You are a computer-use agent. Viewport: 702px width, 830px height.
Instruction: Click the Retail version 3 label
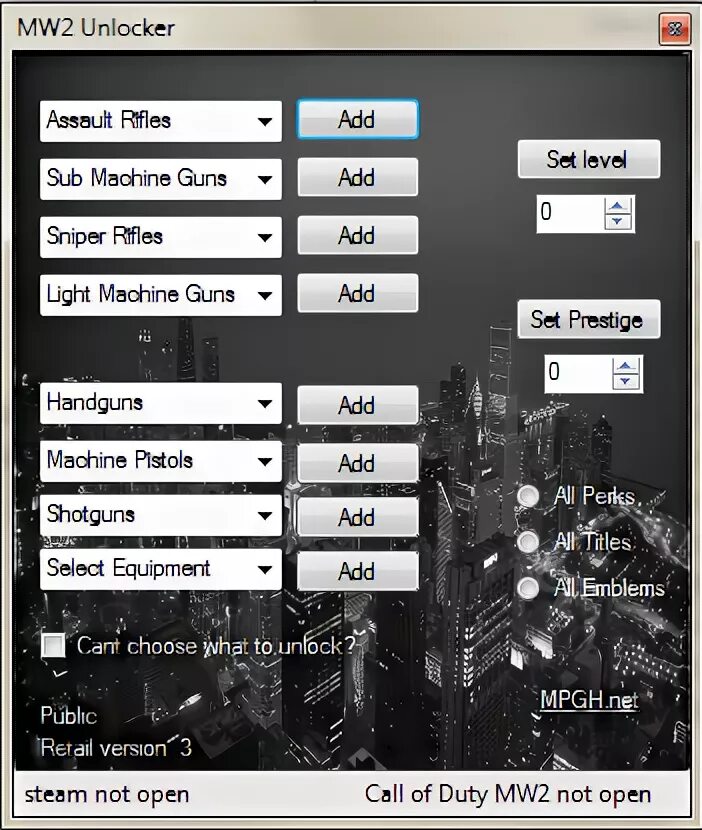pyautogui.click(x=116, y=748)
